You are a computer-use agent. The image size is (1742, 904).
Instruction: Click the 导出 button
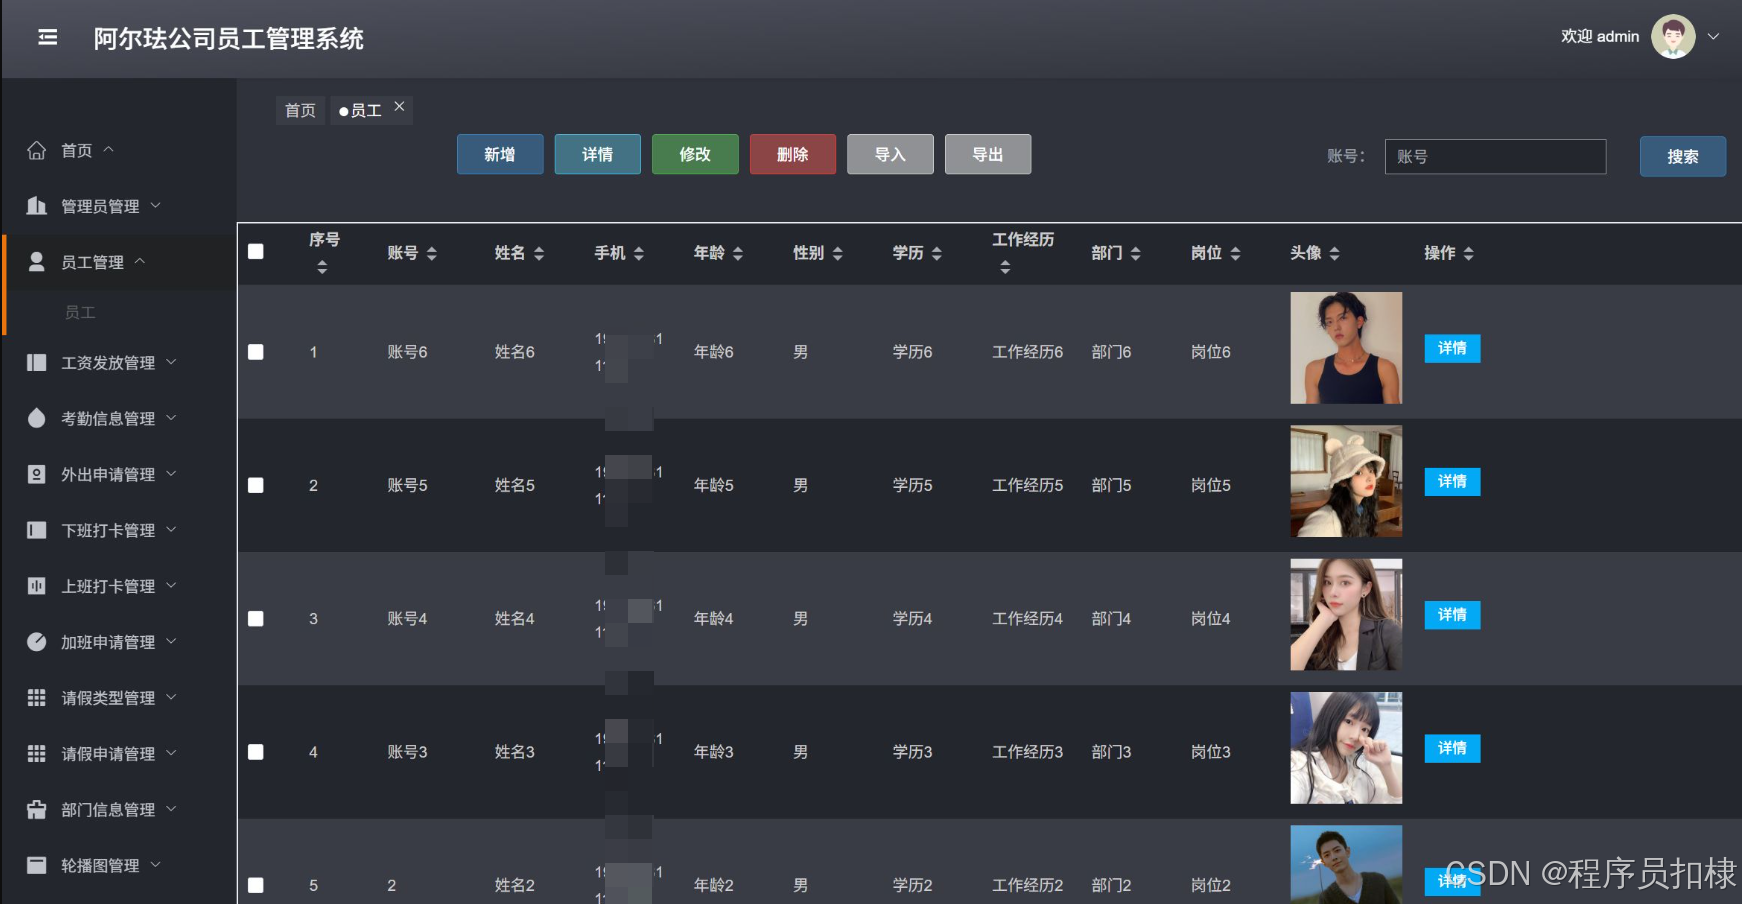coord(988,154)
